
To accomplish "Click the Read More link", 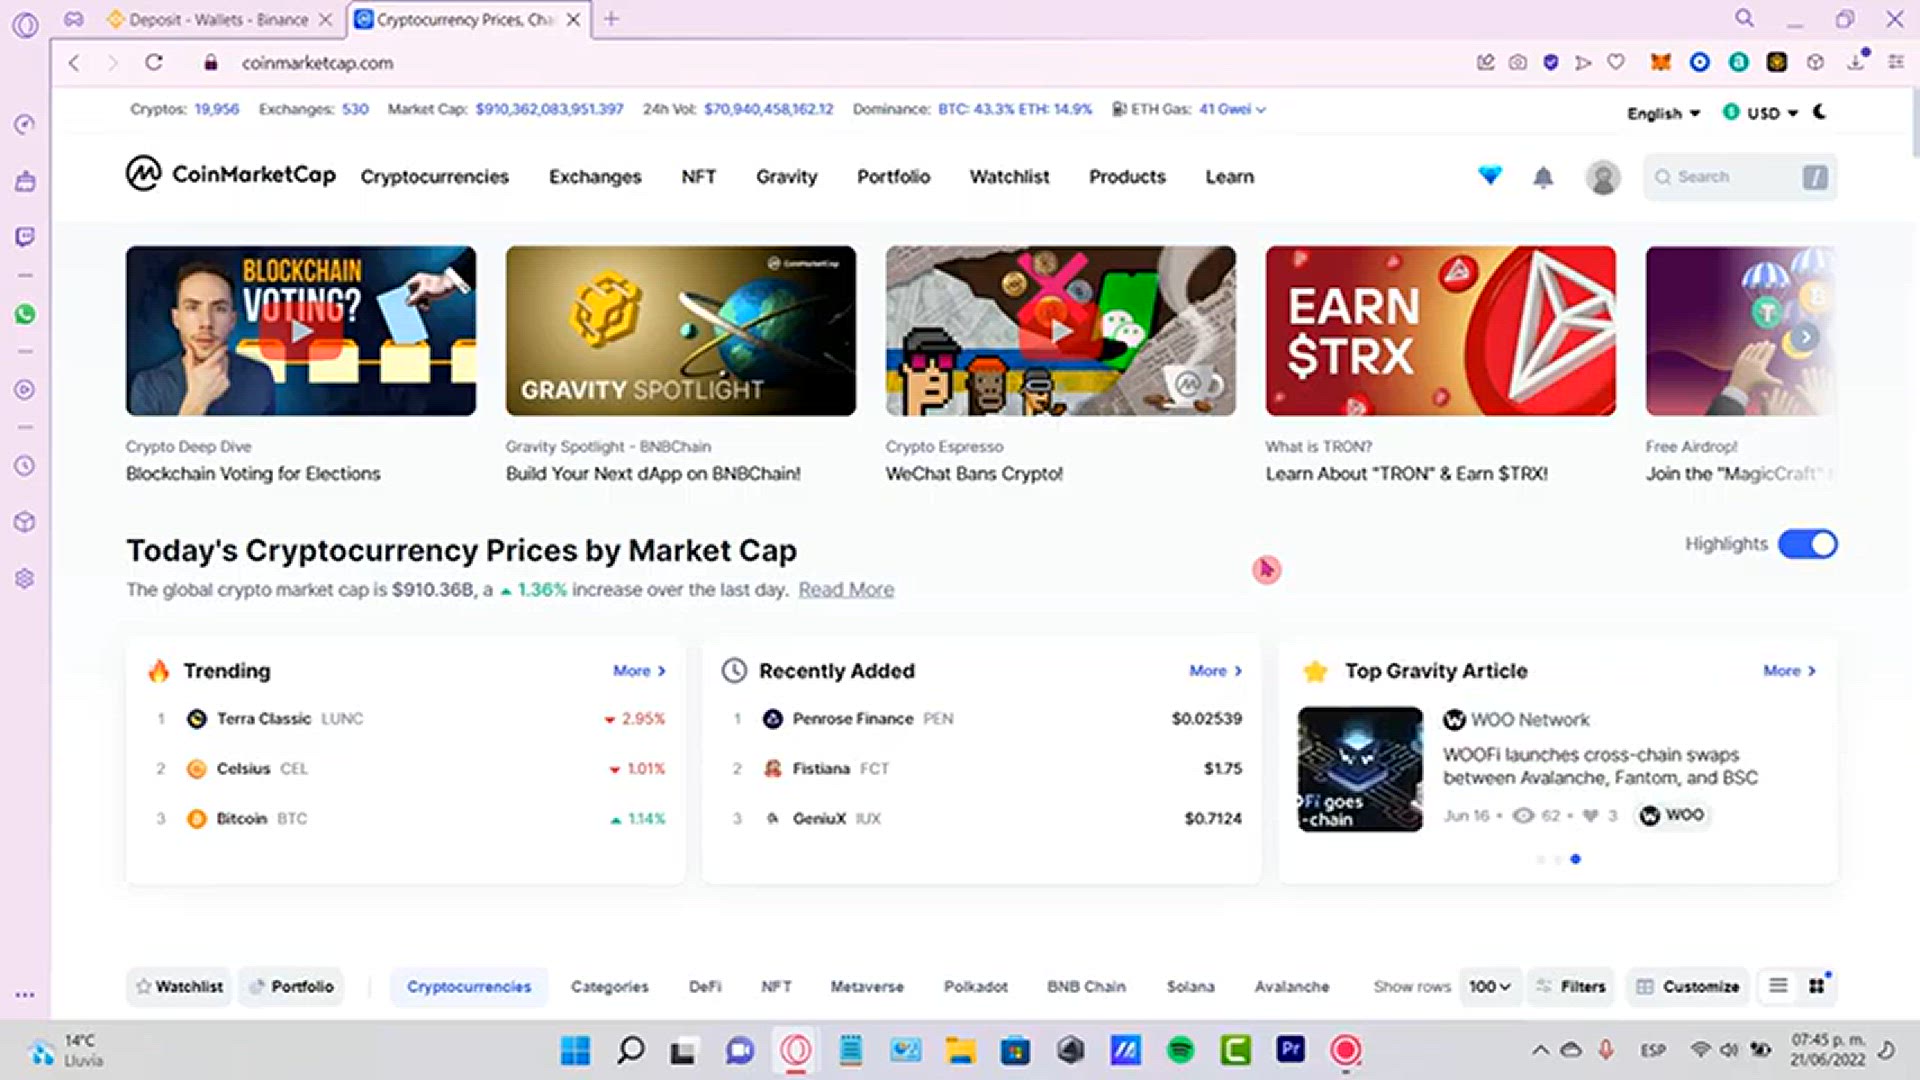I will click(x=846, y=590).
